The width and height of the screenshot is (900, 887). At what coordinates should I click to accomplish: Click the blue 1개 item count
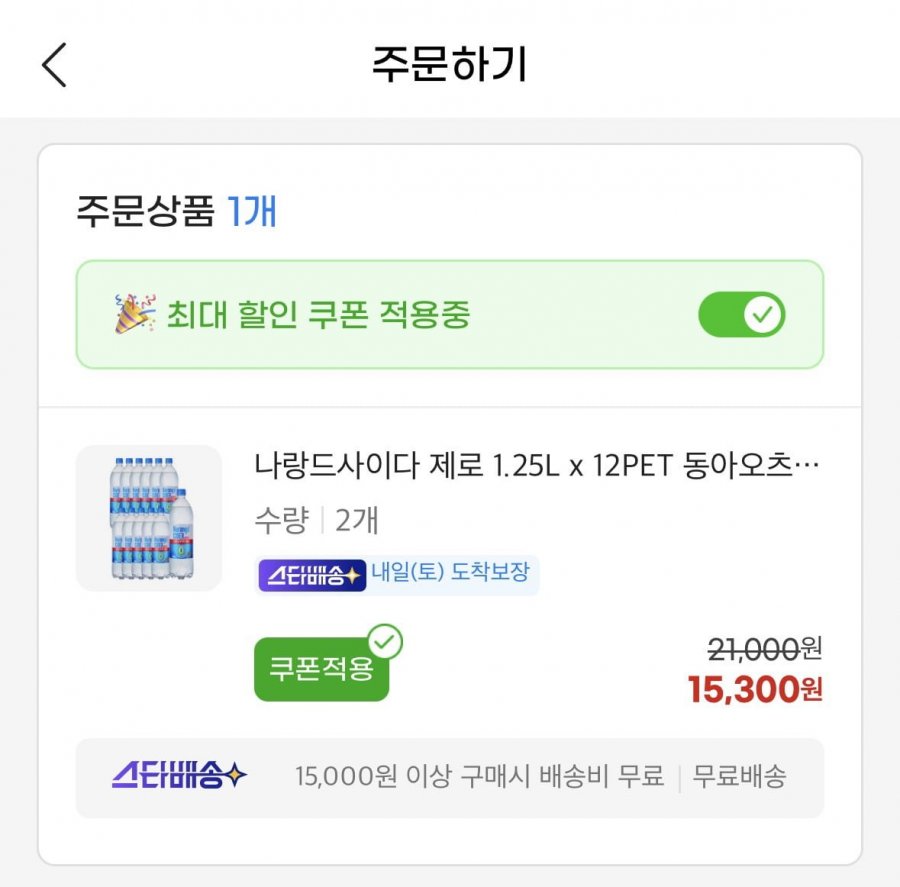tap(252, 212)
